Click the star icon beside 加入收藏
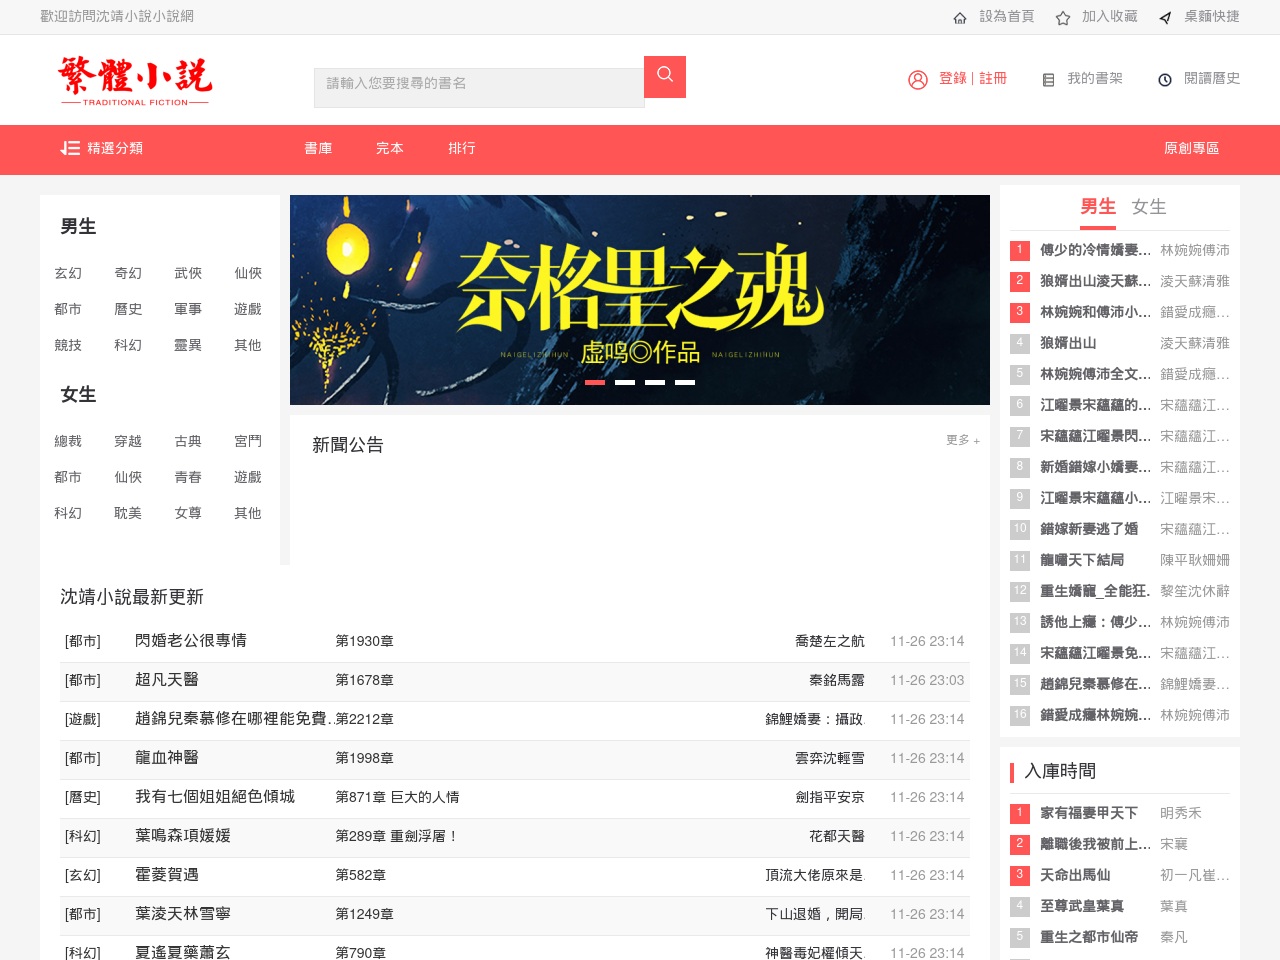Viewport: 1280px width, 960px height. (1063, 17)
